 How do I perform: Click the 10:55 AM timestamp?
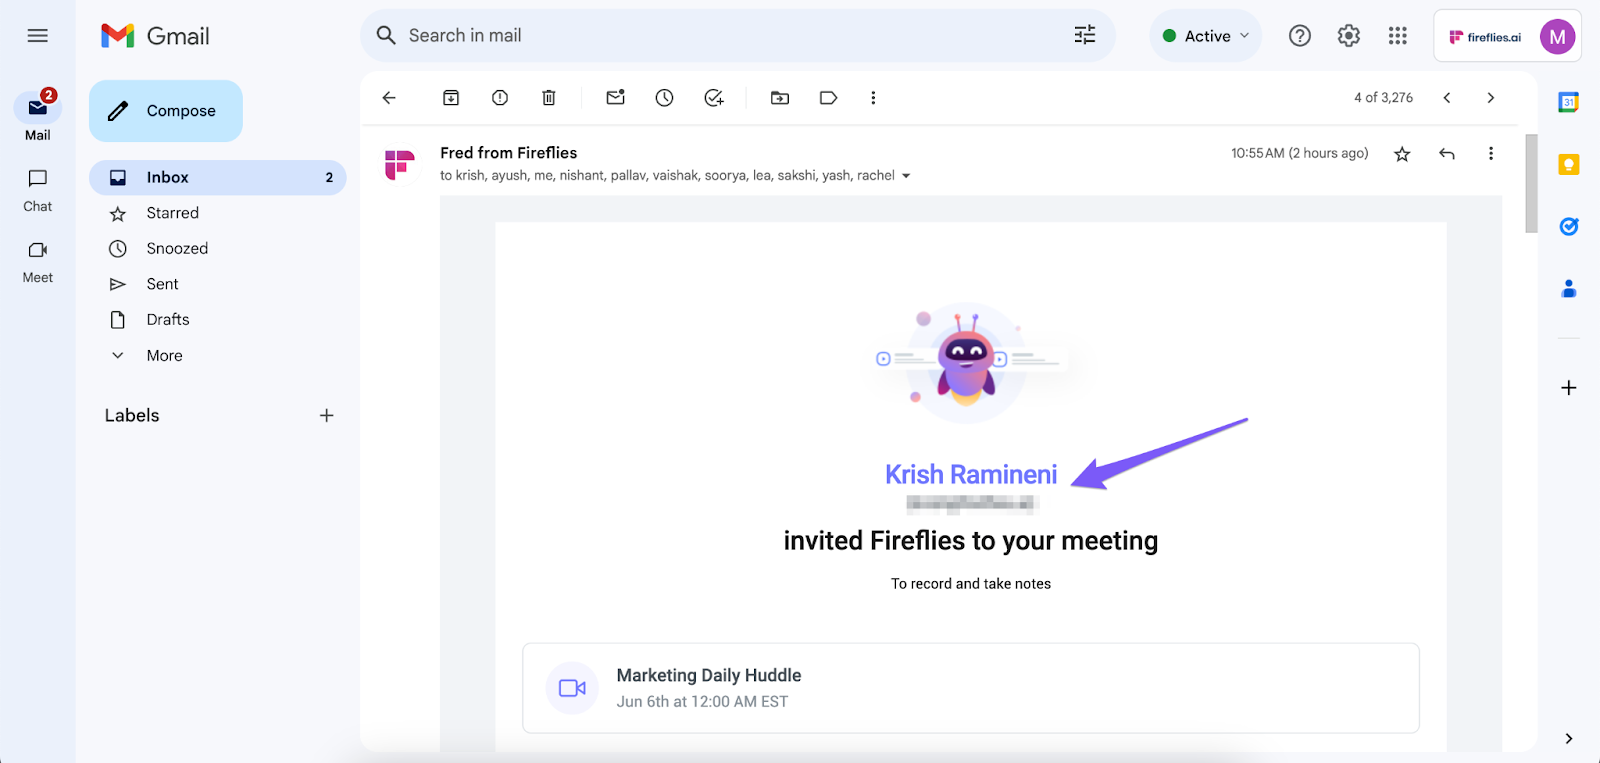pos(1299,154)
